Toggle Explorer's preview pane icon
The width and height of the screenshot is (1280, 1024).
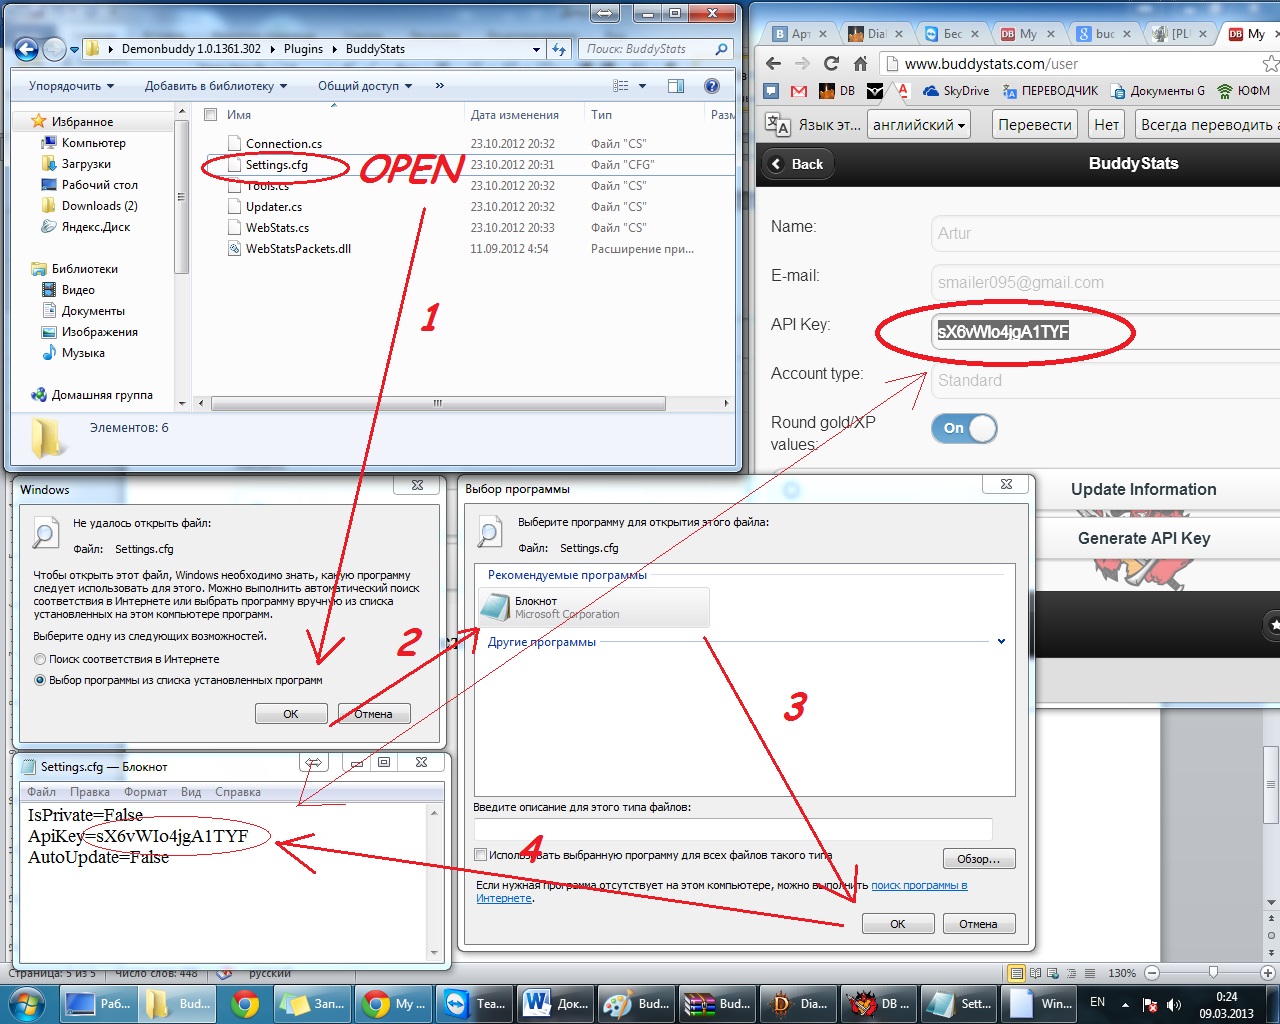click(x=676, y=86)
